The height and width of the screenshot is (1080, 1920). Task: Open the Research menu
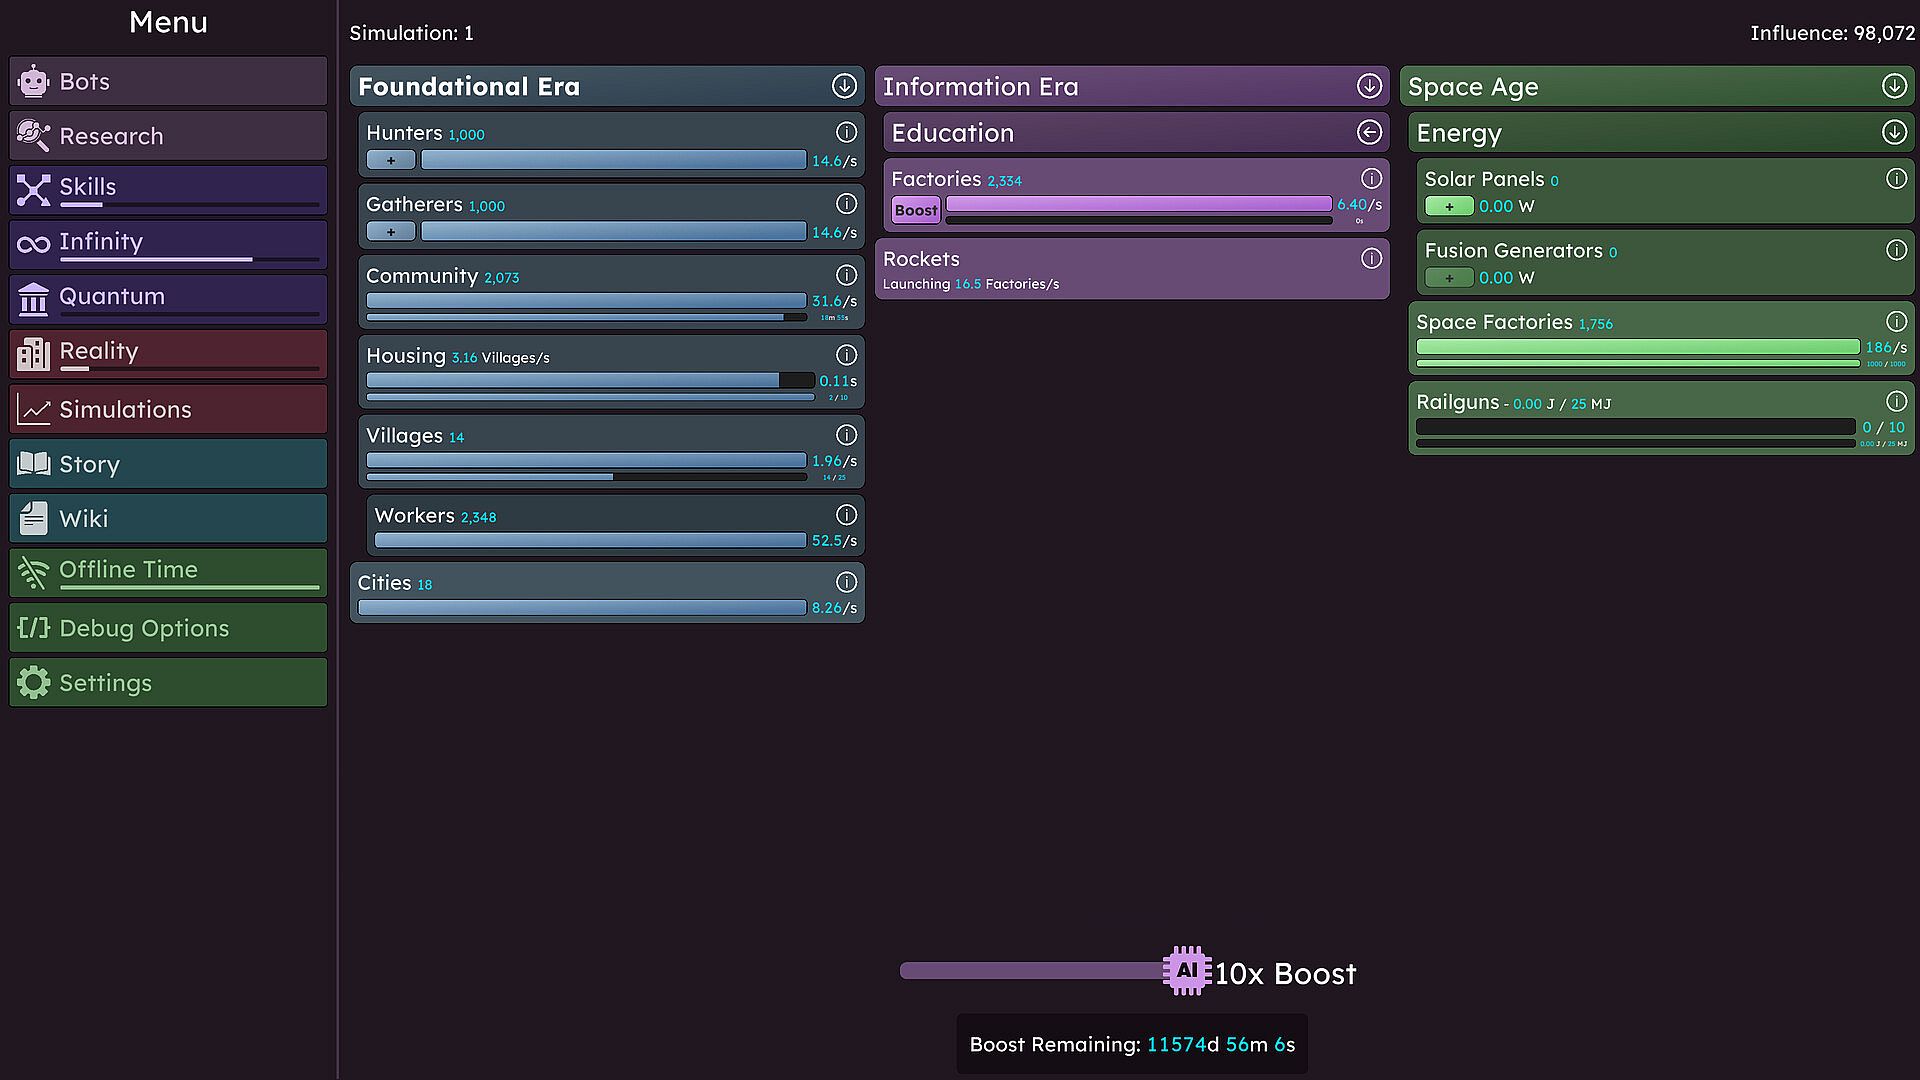(168, 136)
